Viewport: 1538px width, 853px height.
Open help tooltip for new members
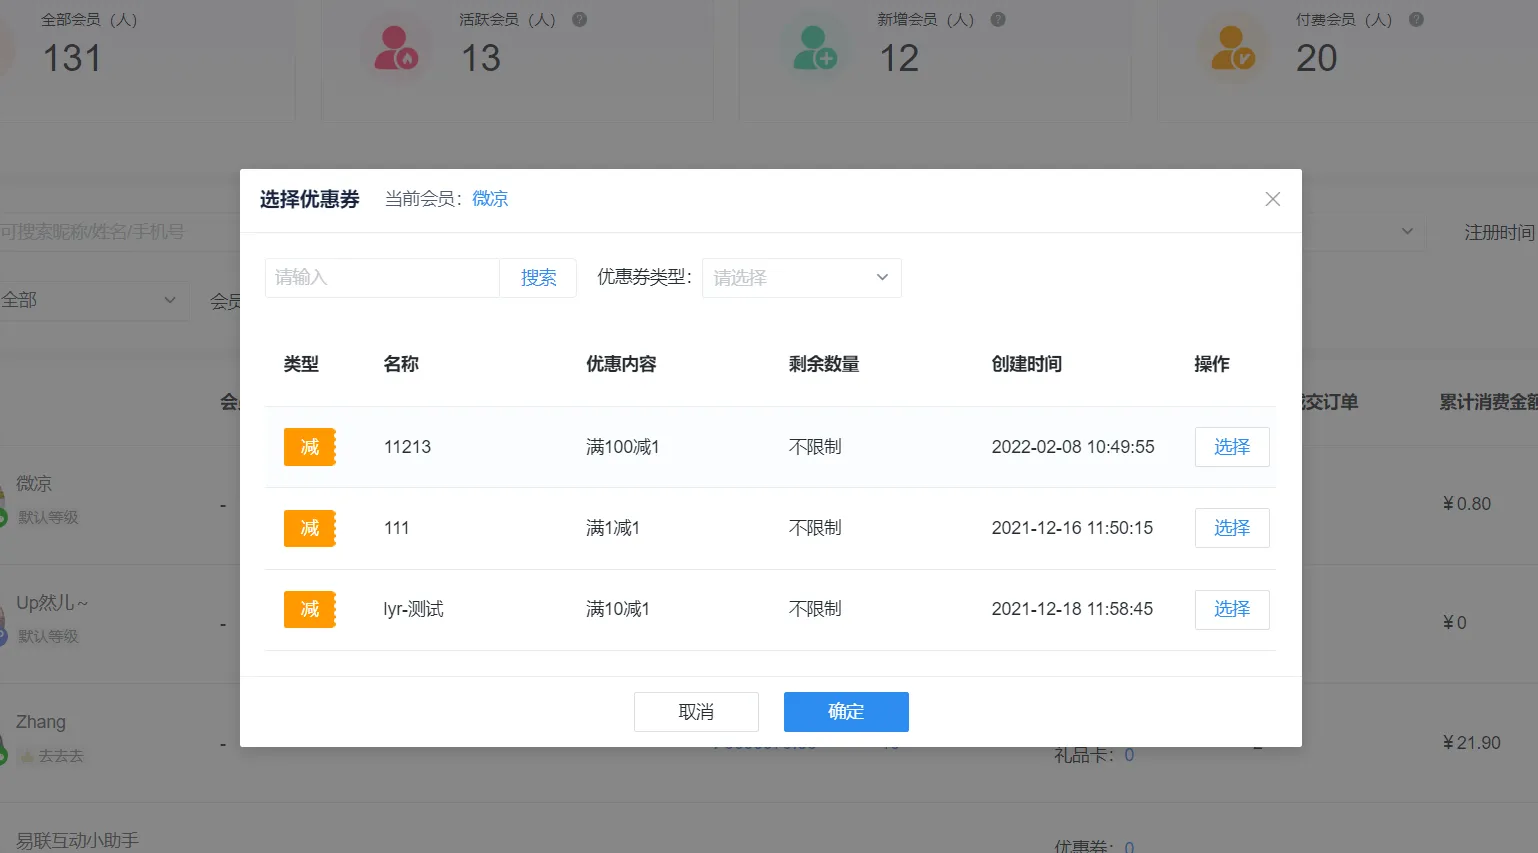(998, 19)
